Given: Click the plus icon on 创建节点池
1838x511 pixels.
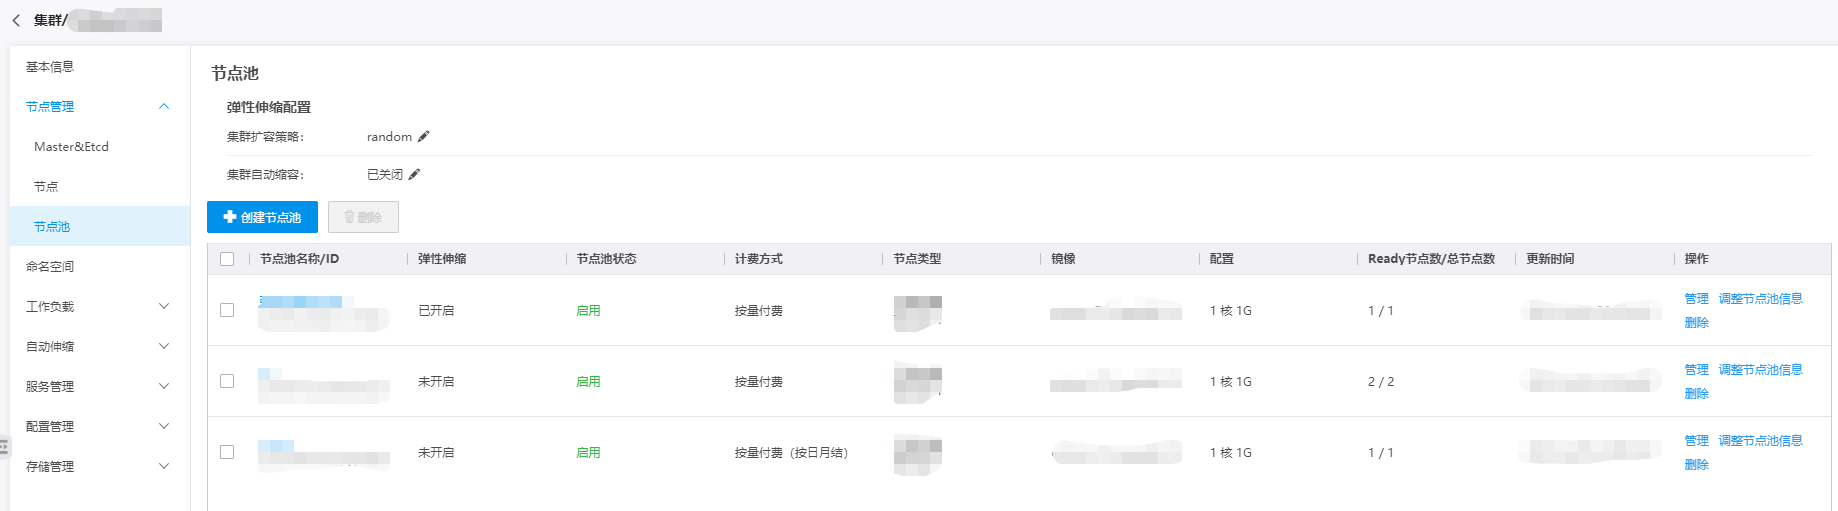Looking at the screenshot, I should [230, 217].
